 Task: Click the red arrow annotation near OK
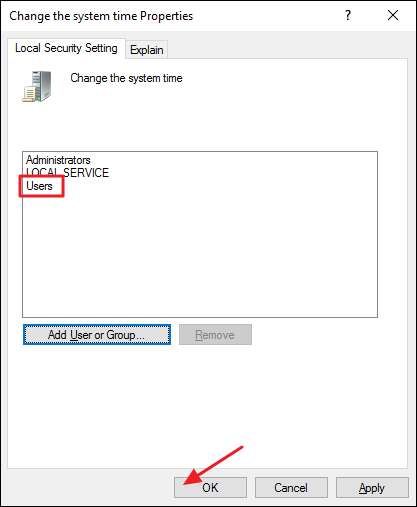[x=213, y=466]
